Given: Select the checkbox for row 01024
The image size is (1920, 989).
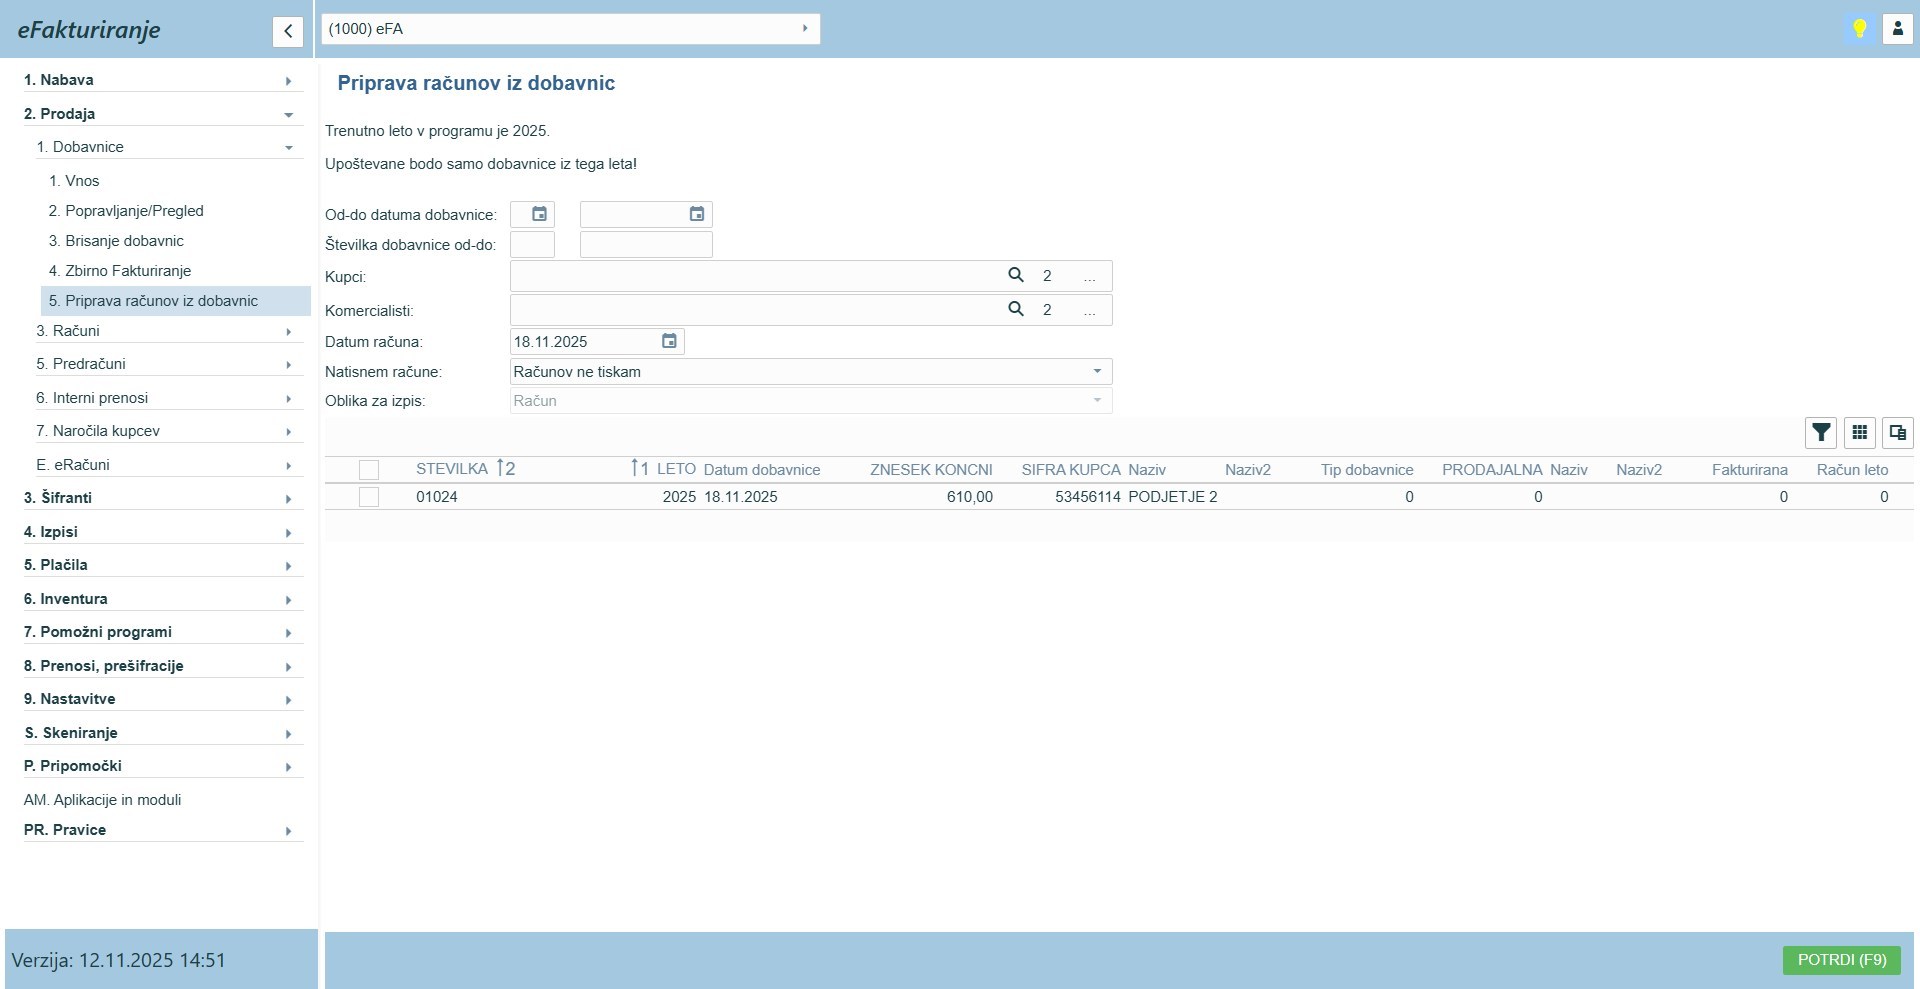Looking at the screenshot, I should (369, 497).
